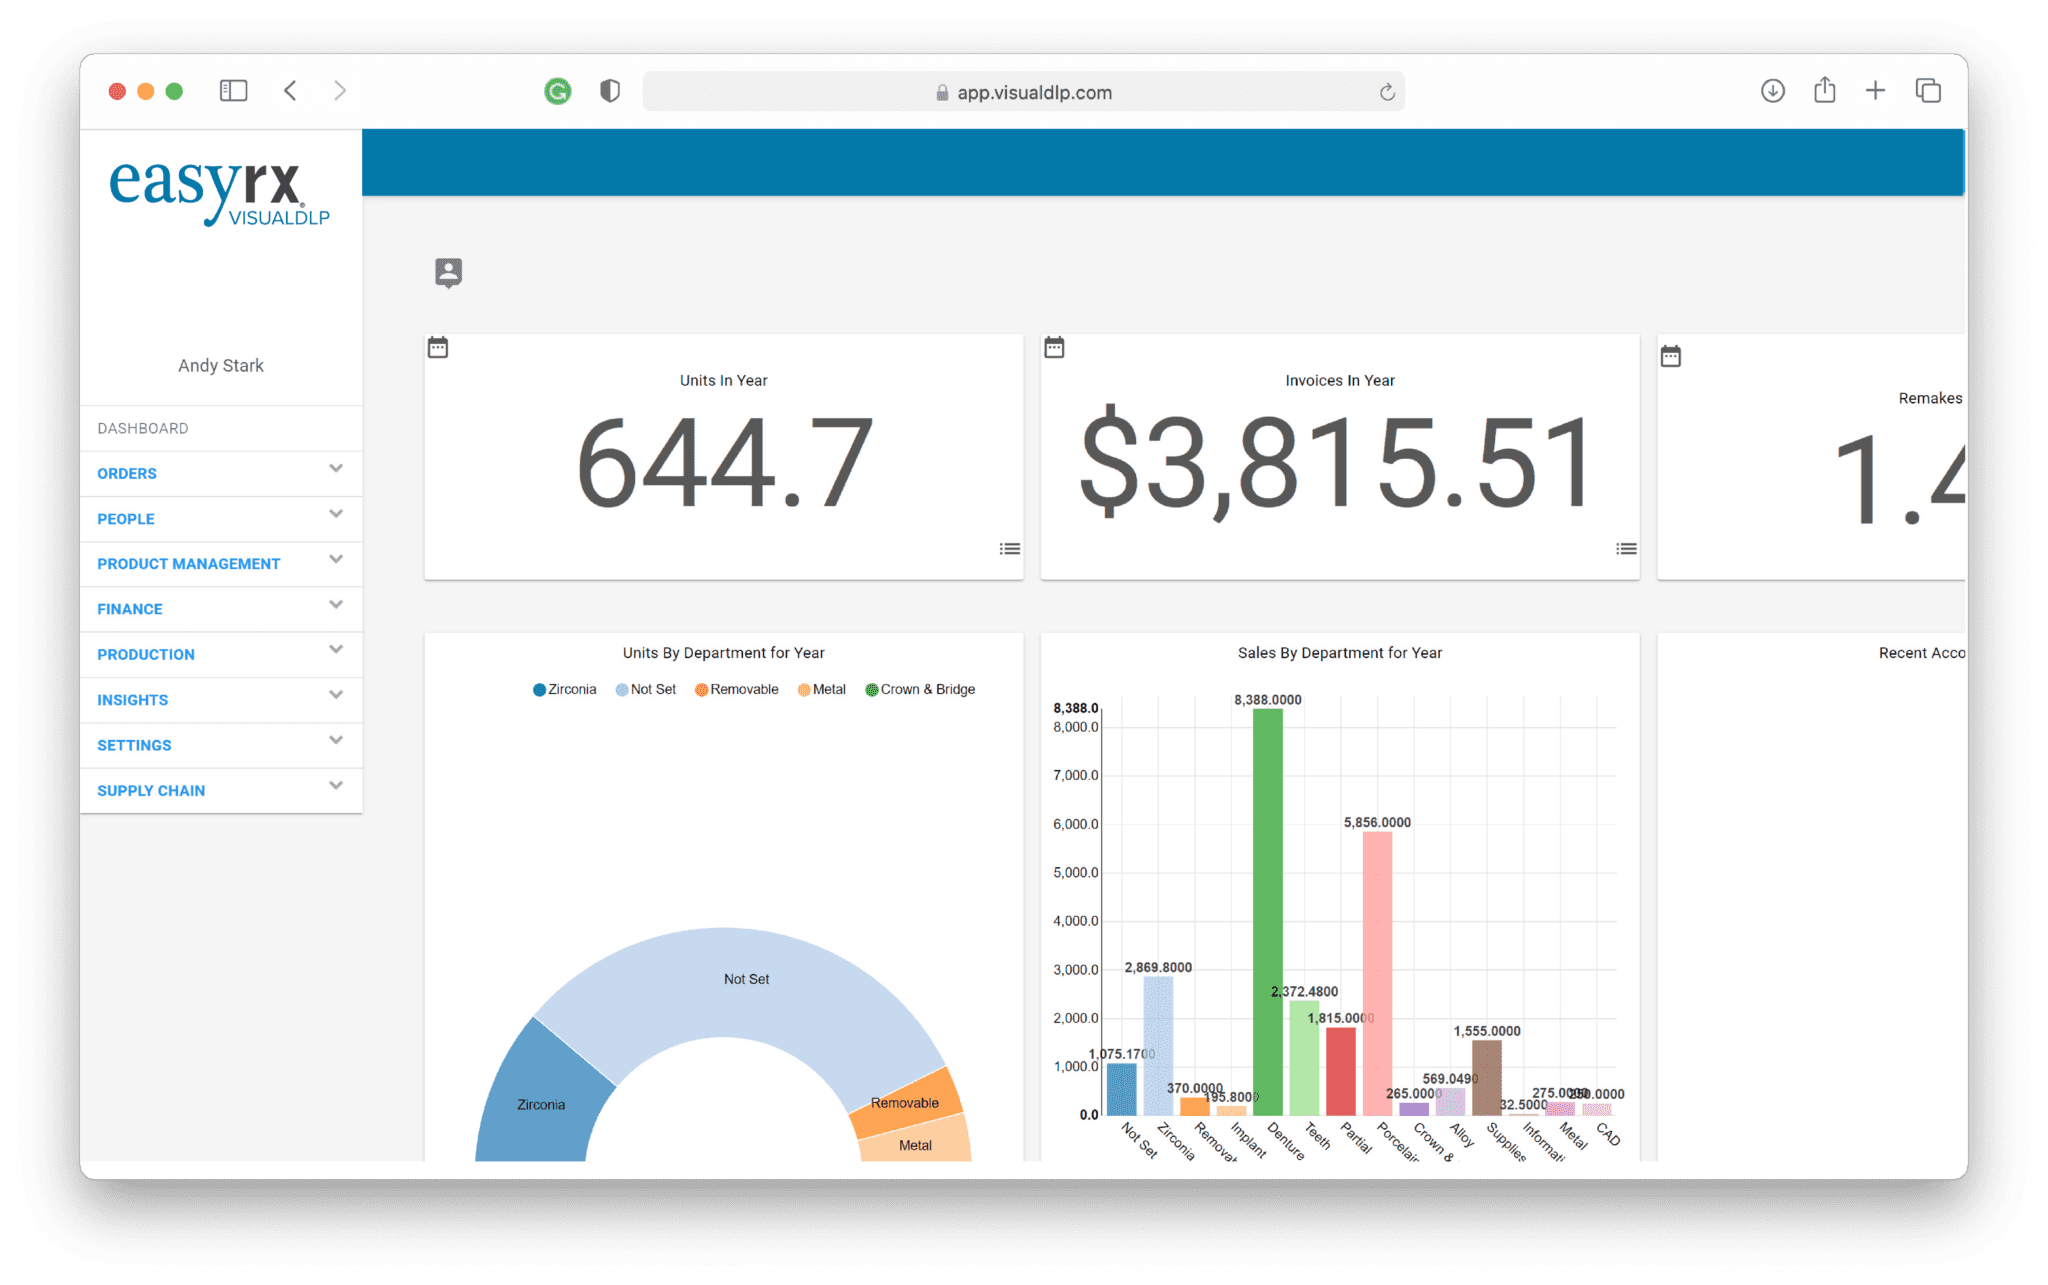Click the user profile icon above the cards
The height and width of the screenshot is (1285, 2048).
pos(449,272)
